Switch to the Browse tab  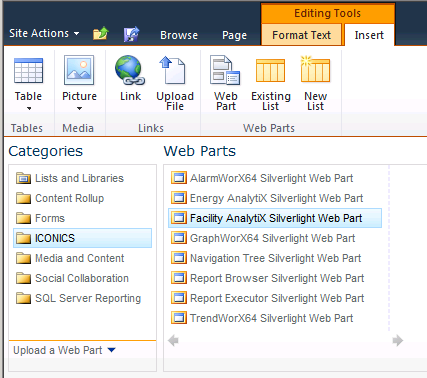coord(179,35)
